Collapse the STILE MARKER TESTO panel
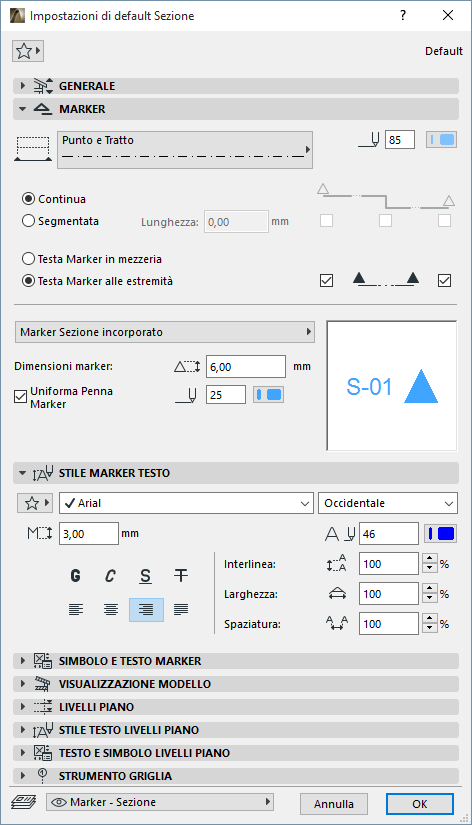 click(236, 473)
